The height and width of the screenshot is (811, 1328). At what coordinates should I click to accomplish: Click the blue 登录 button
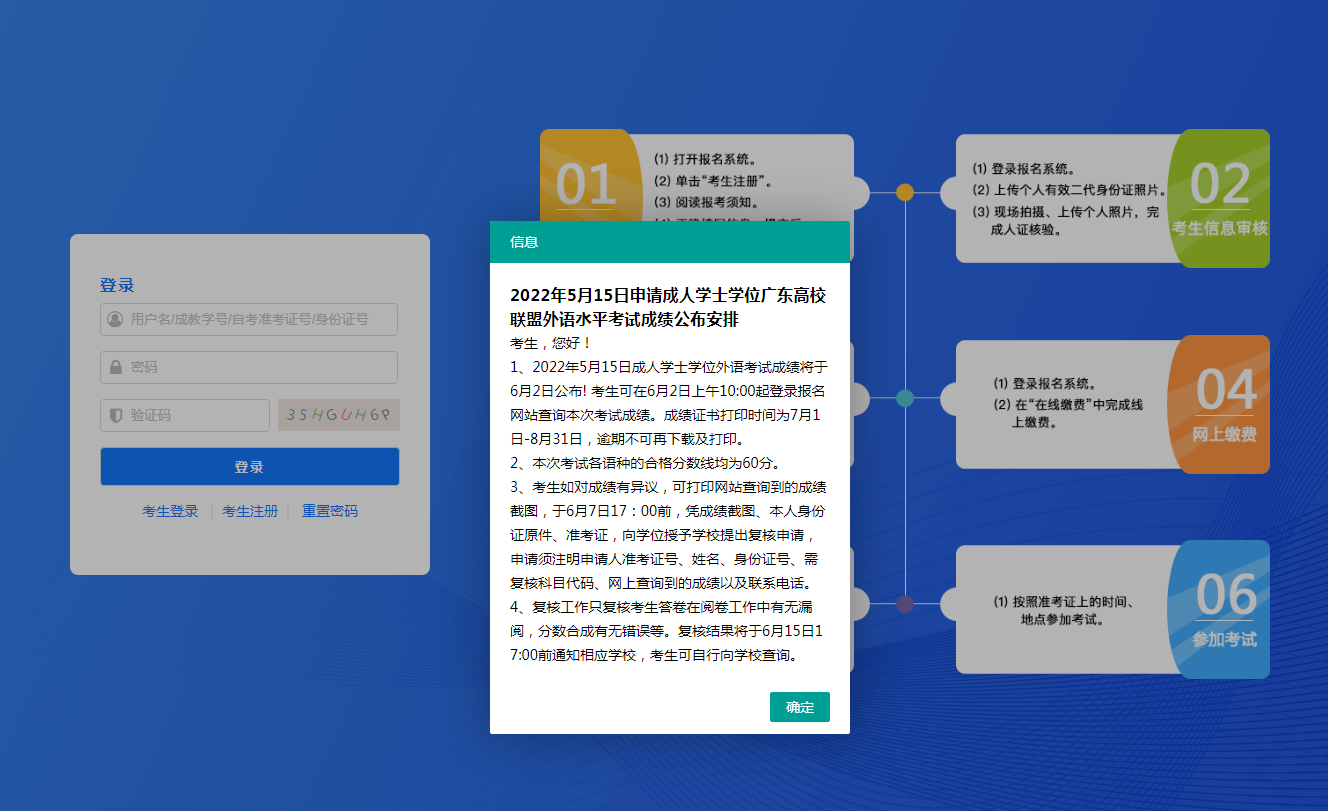[x=250, y=467]
